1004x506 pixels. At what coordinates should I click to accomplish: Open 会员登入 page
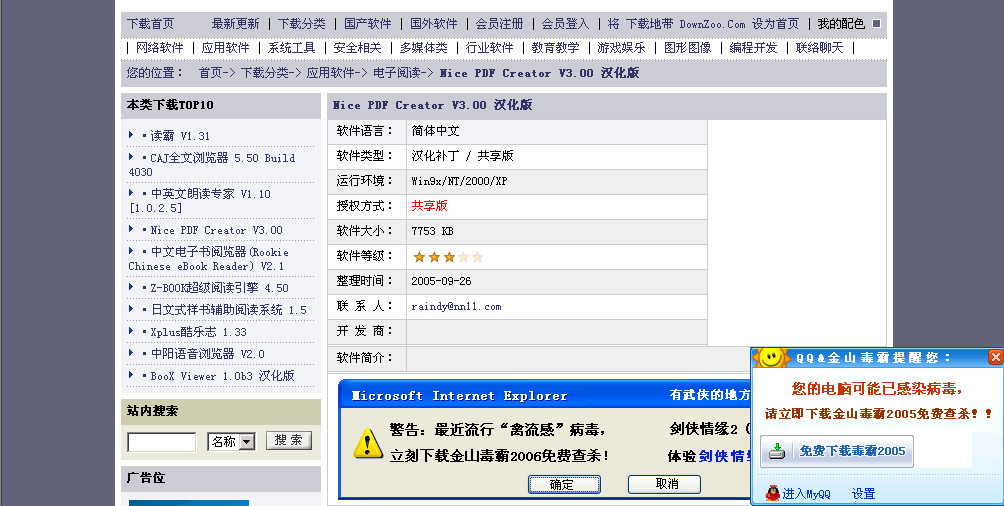565,24
